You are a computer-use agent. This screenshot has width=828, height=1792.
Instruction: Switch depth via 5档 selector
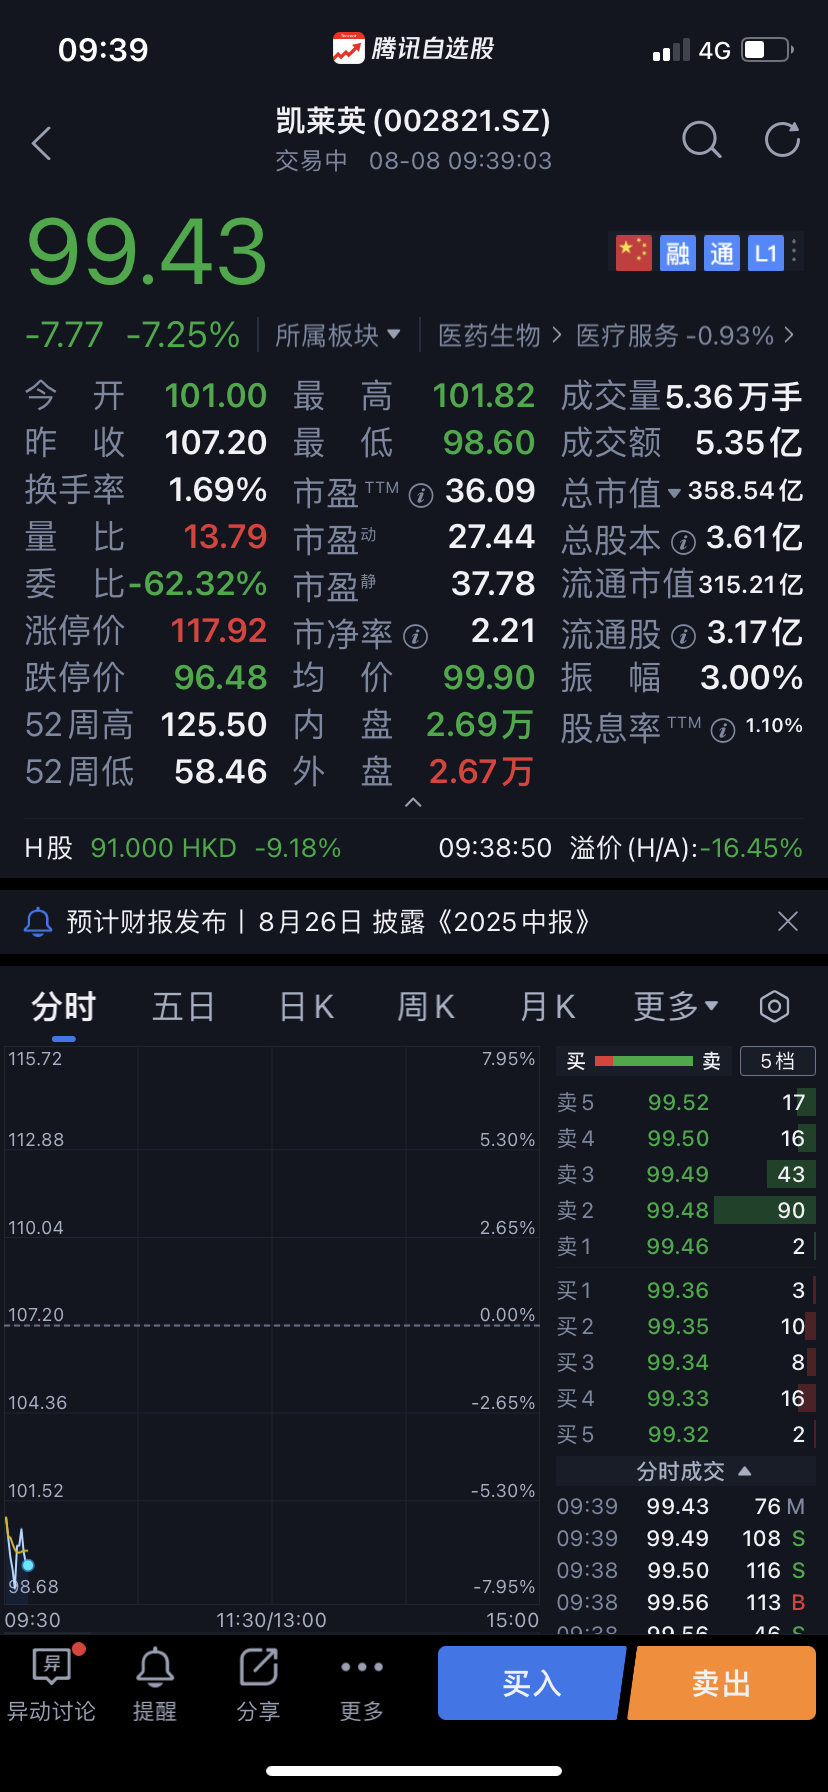pos(778,1061)
